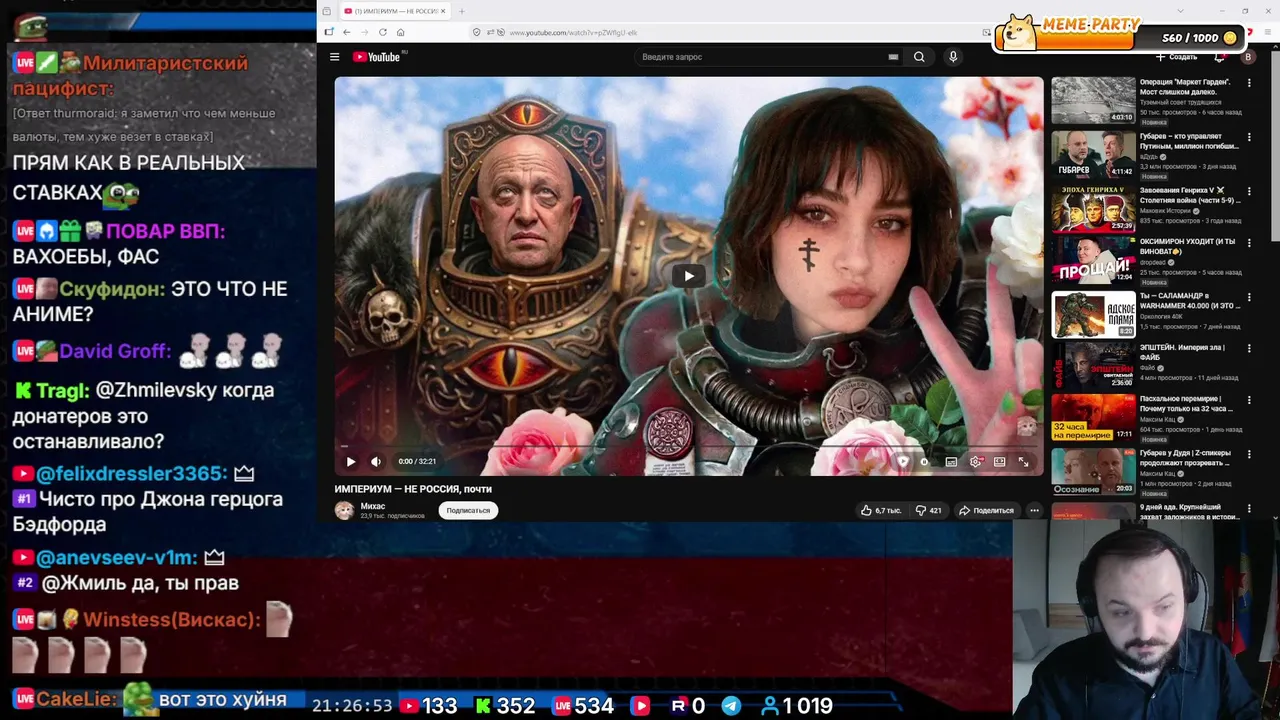The height and width of the screenshot is (720, 1280).
Task: Toggle subtitles in the video player
Action: 951,461
